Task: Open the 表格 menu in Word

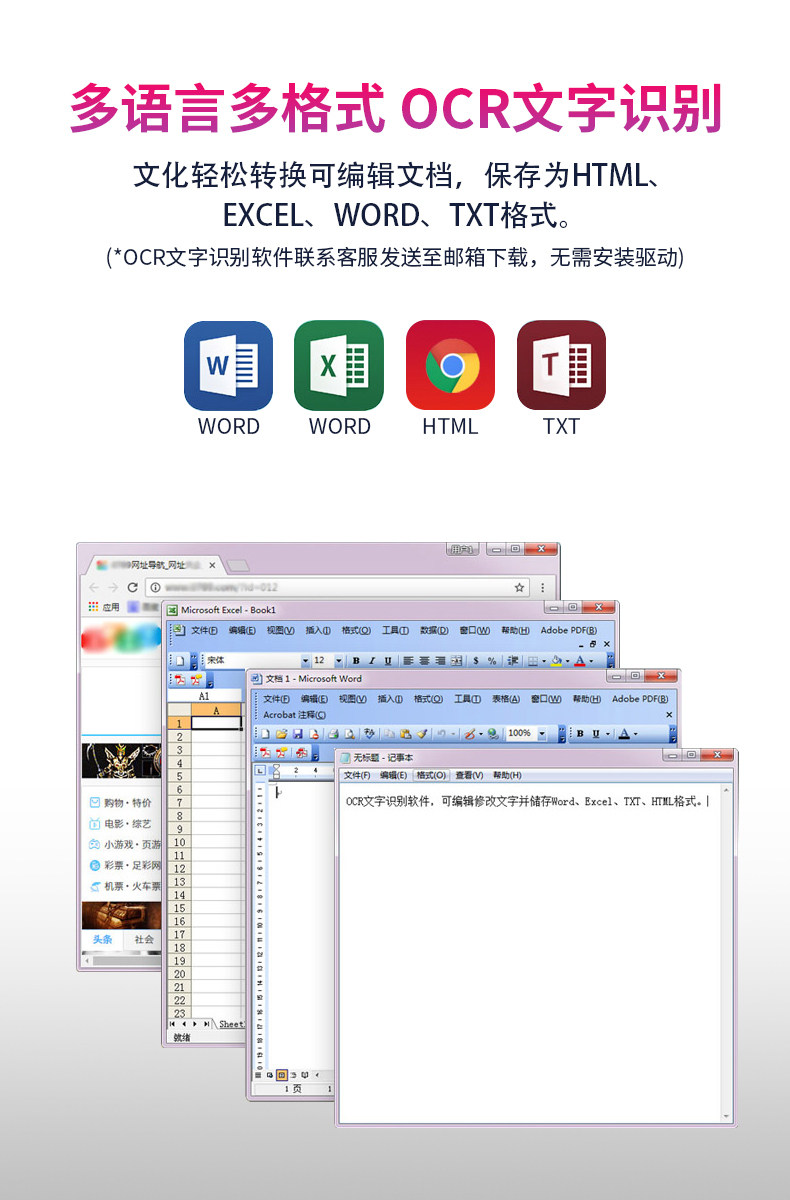Action: coord(505,699)
